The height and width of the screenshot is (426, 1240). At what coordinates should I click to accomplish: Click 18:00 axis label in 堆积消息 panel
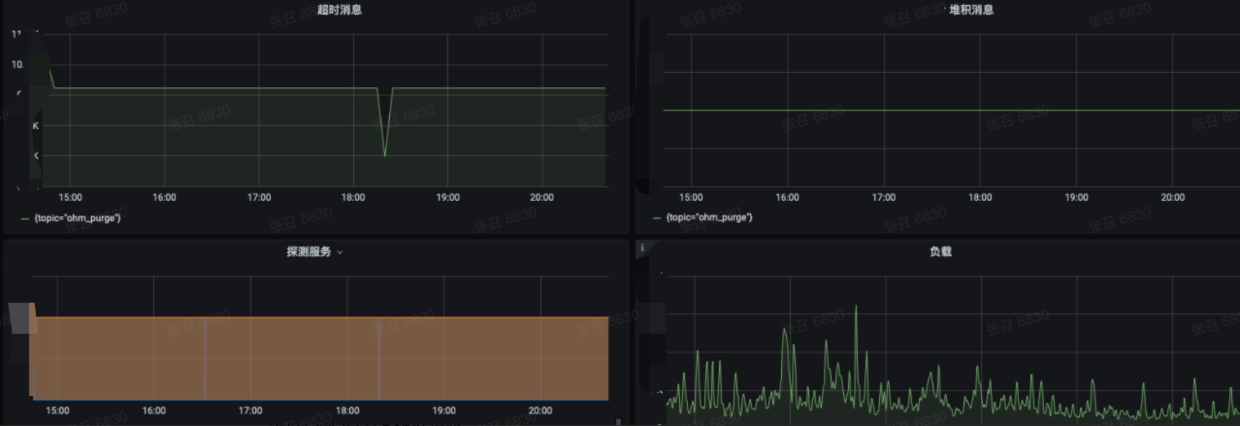click(980, 197)
